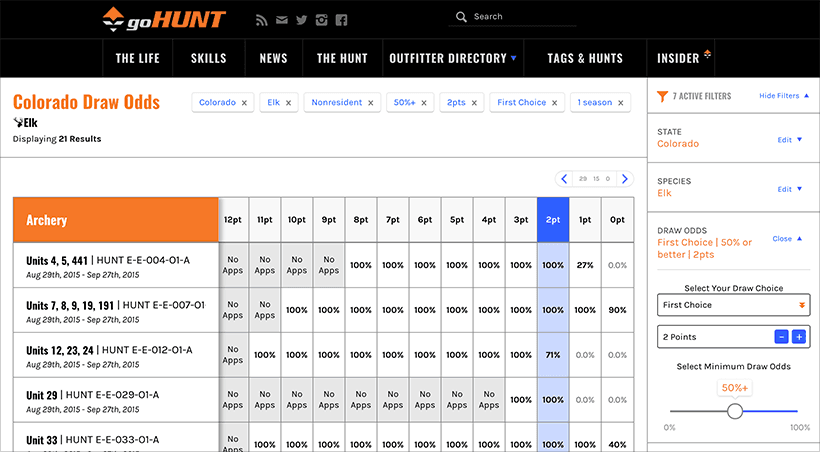Select the 0pt column header
The height and width of the screenshot is (452, 820).
[618, 220]
